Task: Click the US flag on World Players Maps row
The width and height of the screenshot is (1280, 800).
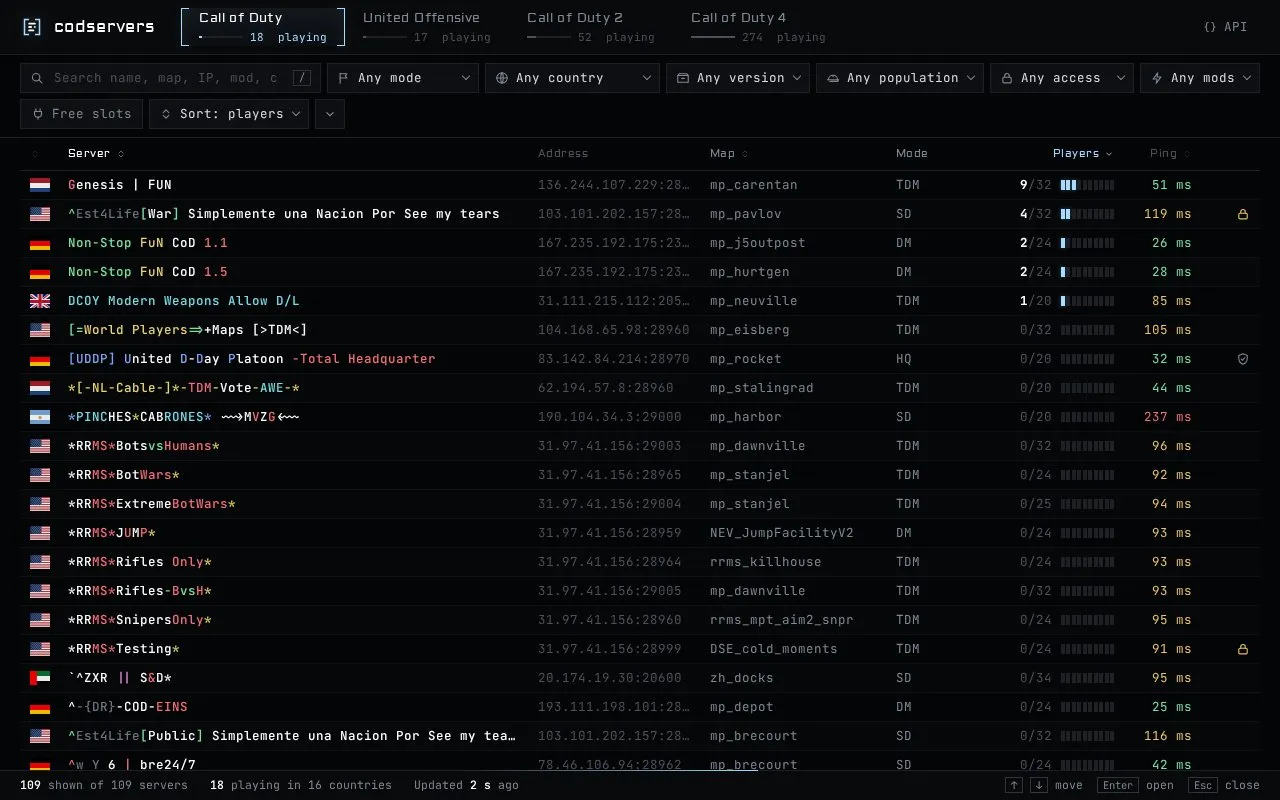Action: 40,330
